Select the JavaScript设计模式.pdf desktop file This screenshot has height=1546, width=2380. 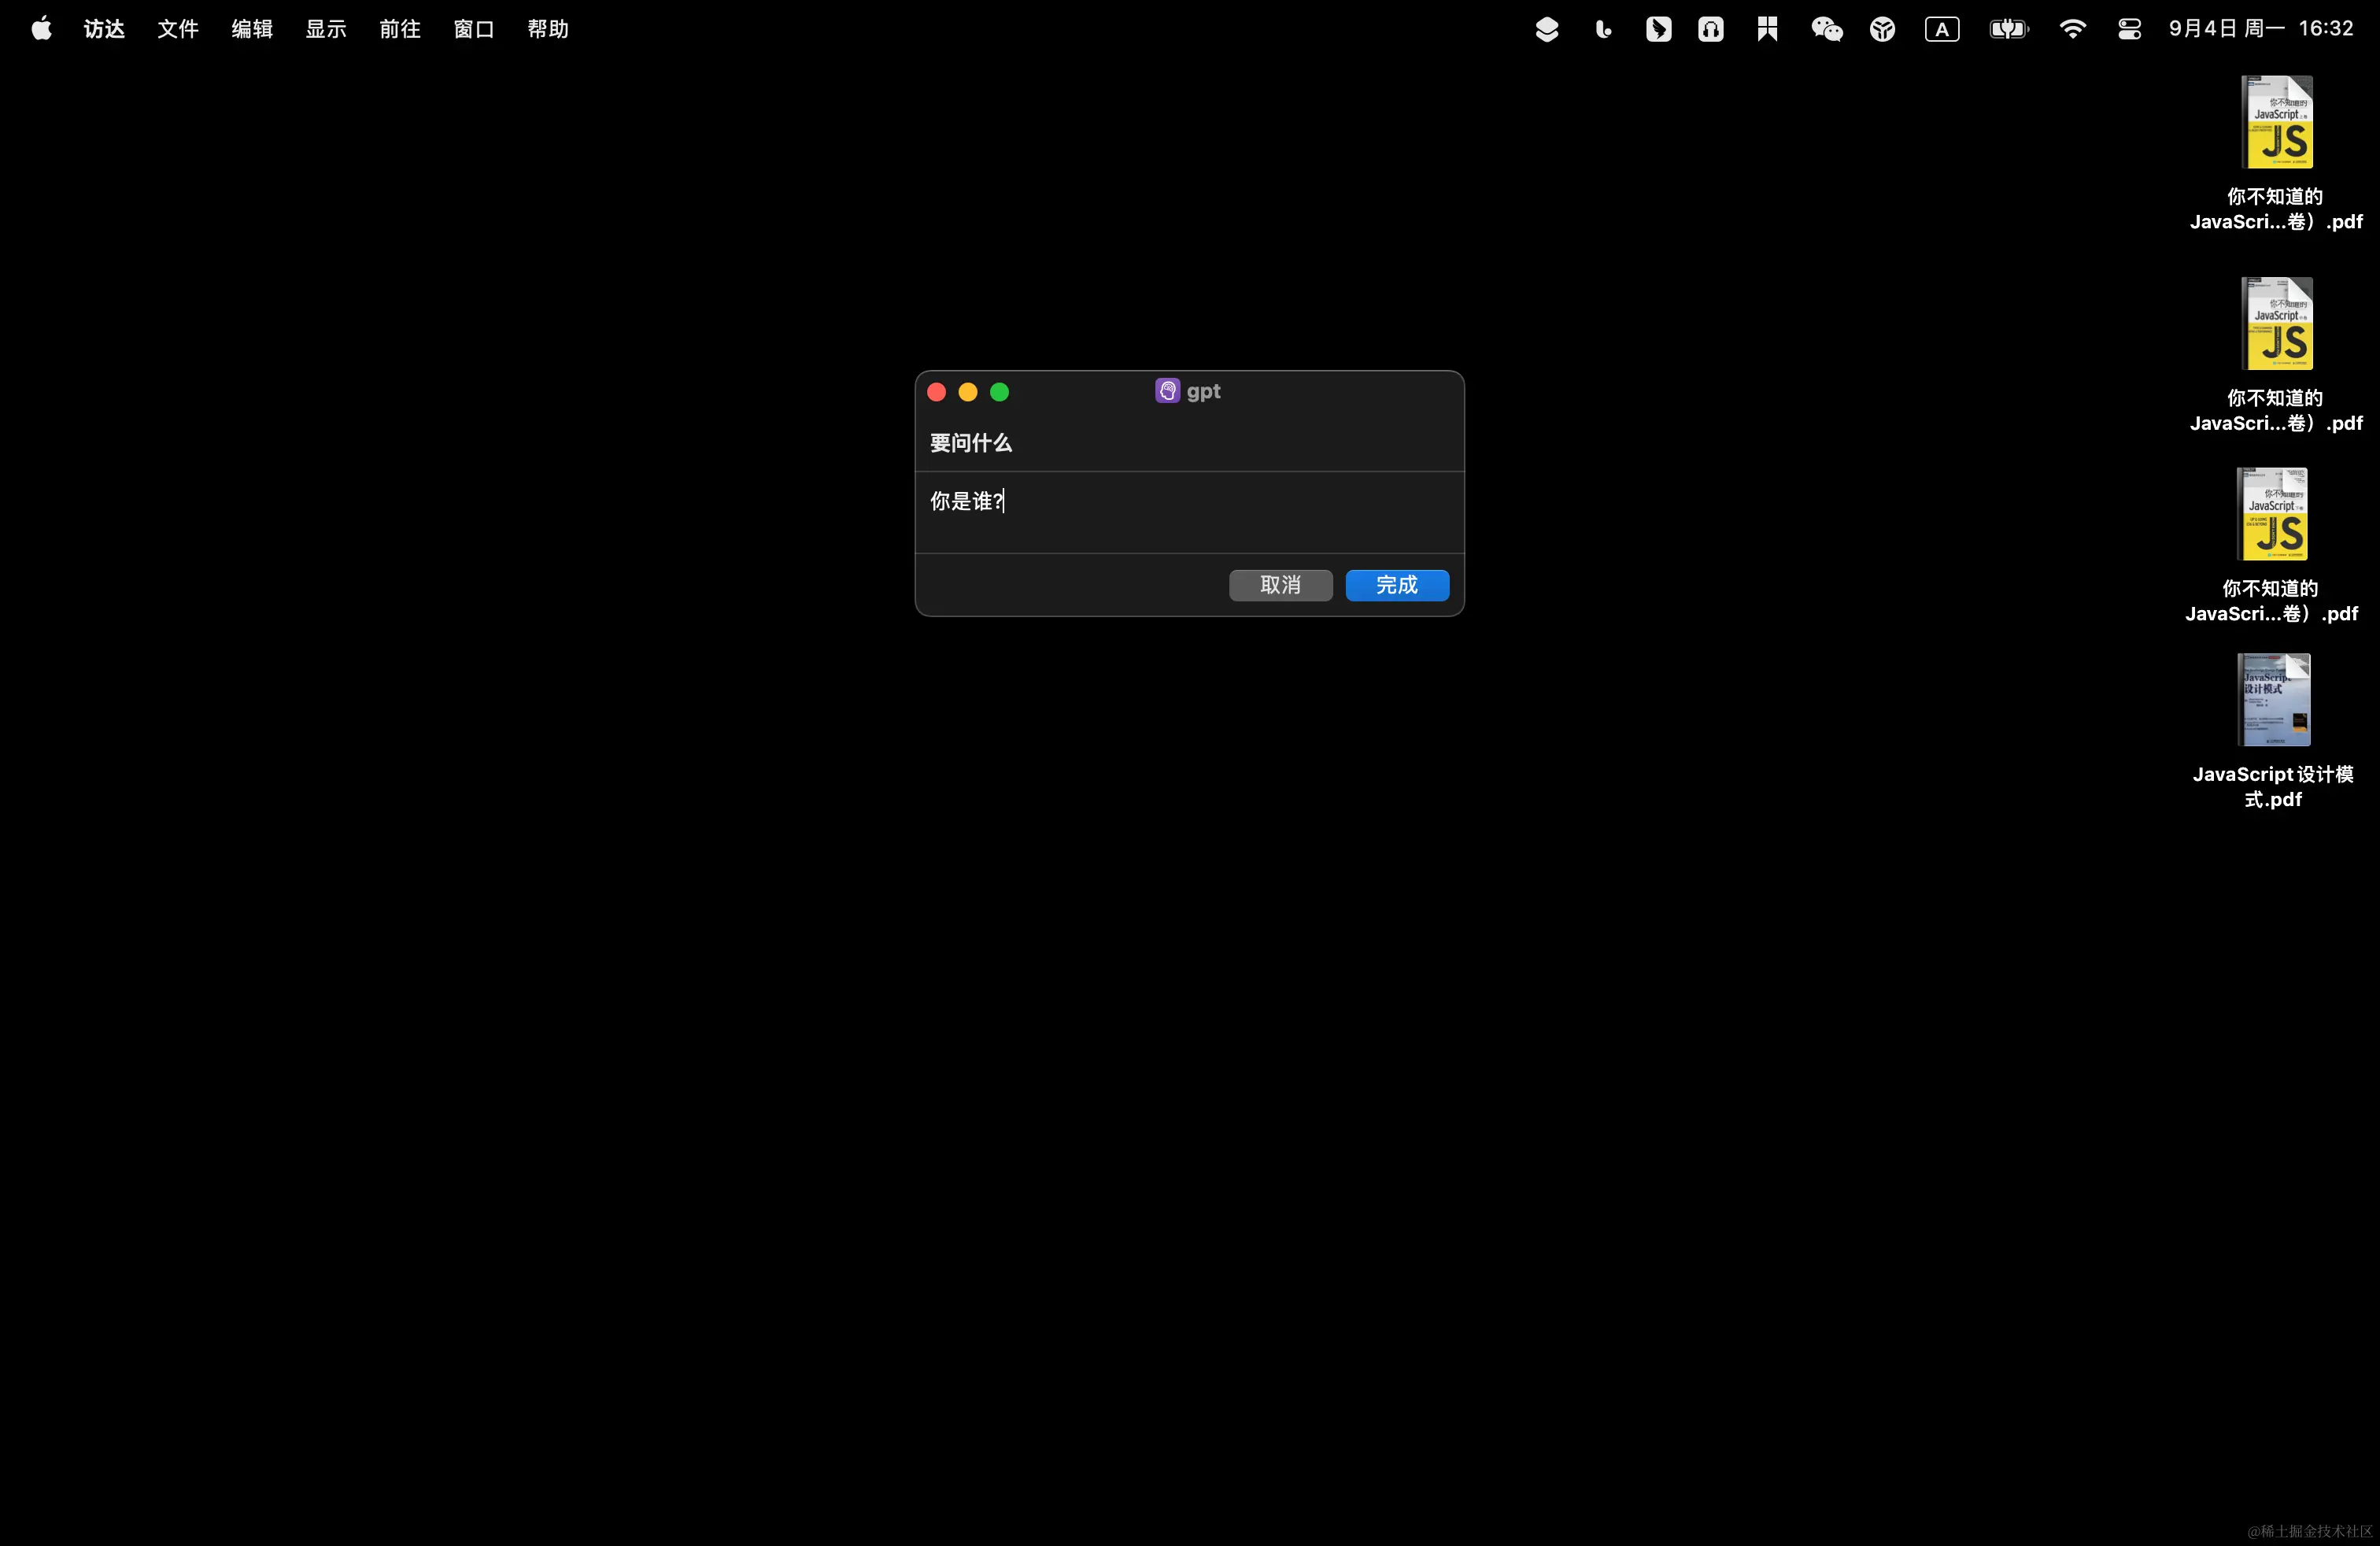pos(2273,700)
